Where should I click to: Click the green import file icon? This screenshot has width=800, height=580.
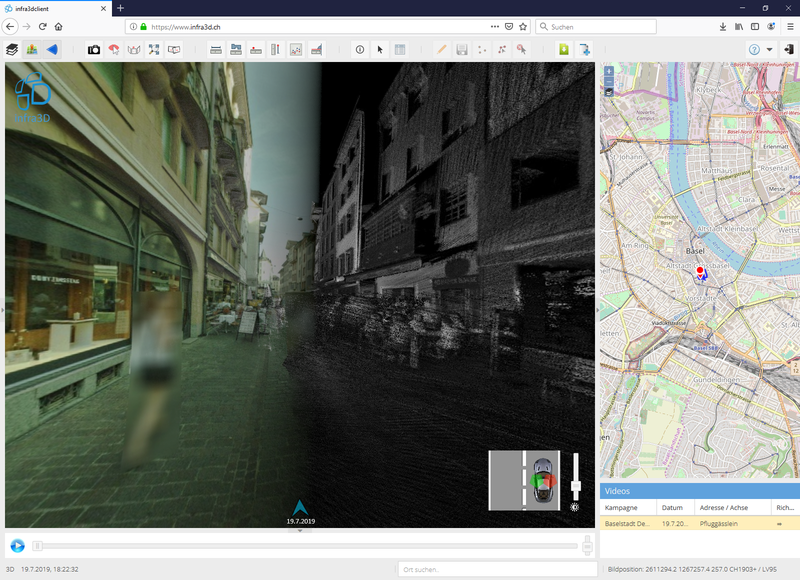564,49
